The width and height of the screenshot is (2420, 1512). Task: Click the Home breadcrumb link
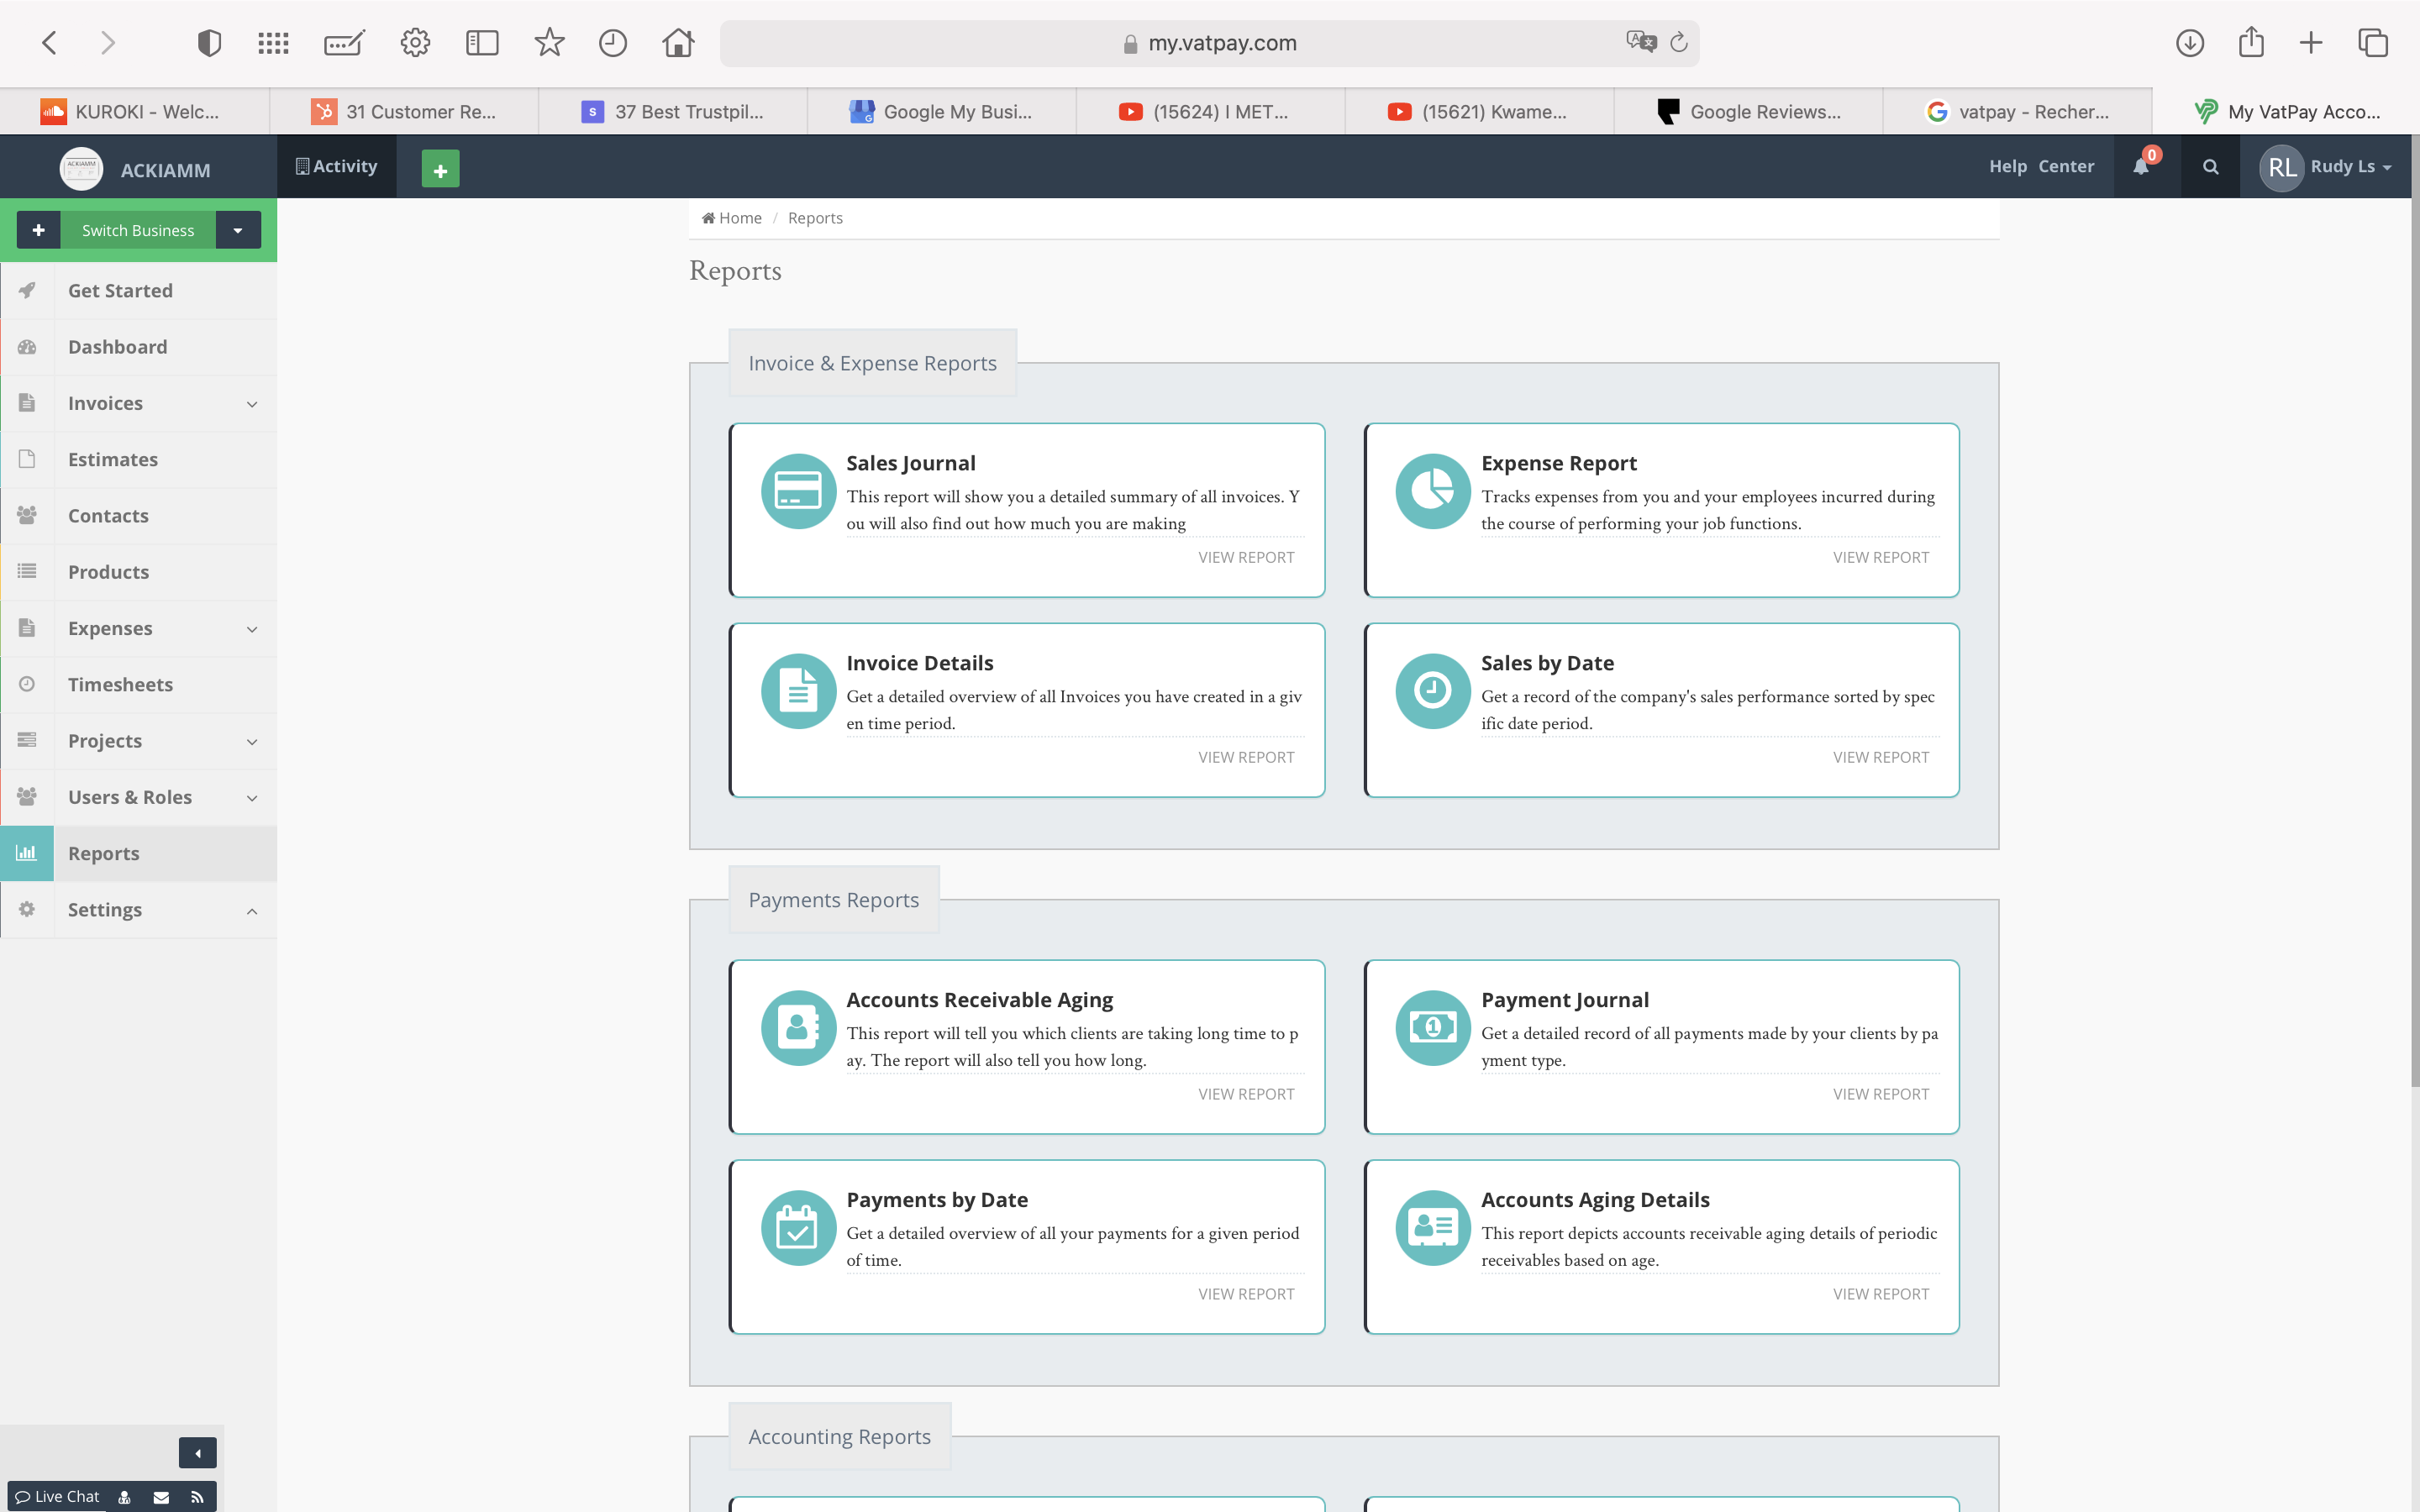point(739,218)
